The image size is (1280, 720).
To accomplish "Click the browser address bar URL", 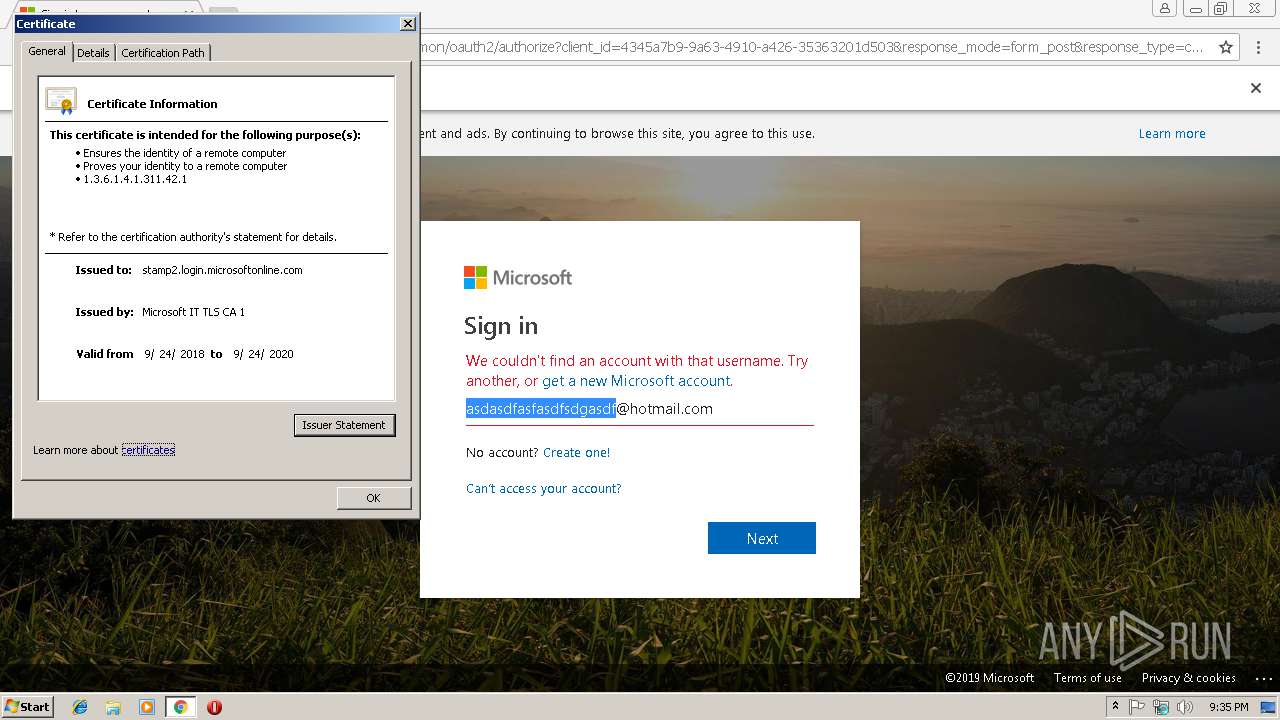I will [x=811, y=47].
